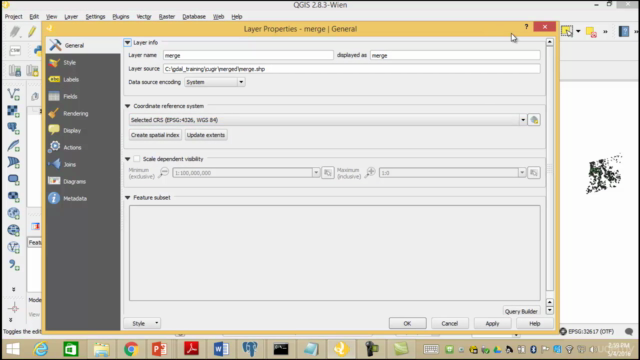
Task: Open Word from taskbar
Action: click(221, 349)
